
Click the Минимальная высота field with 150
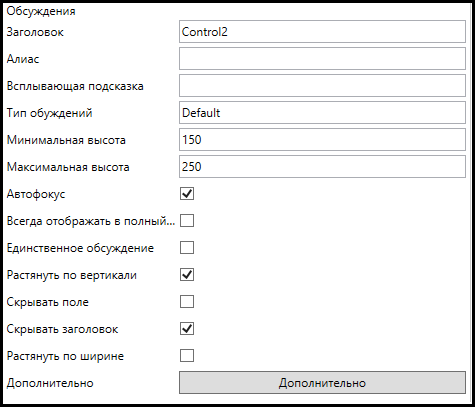[x=322, y=140]
